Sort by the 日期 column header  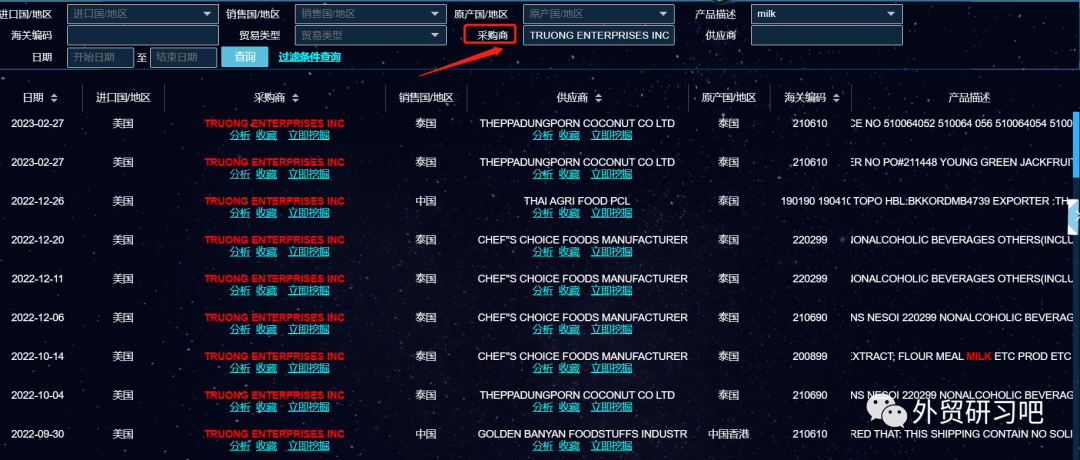[x=41, y=98]
